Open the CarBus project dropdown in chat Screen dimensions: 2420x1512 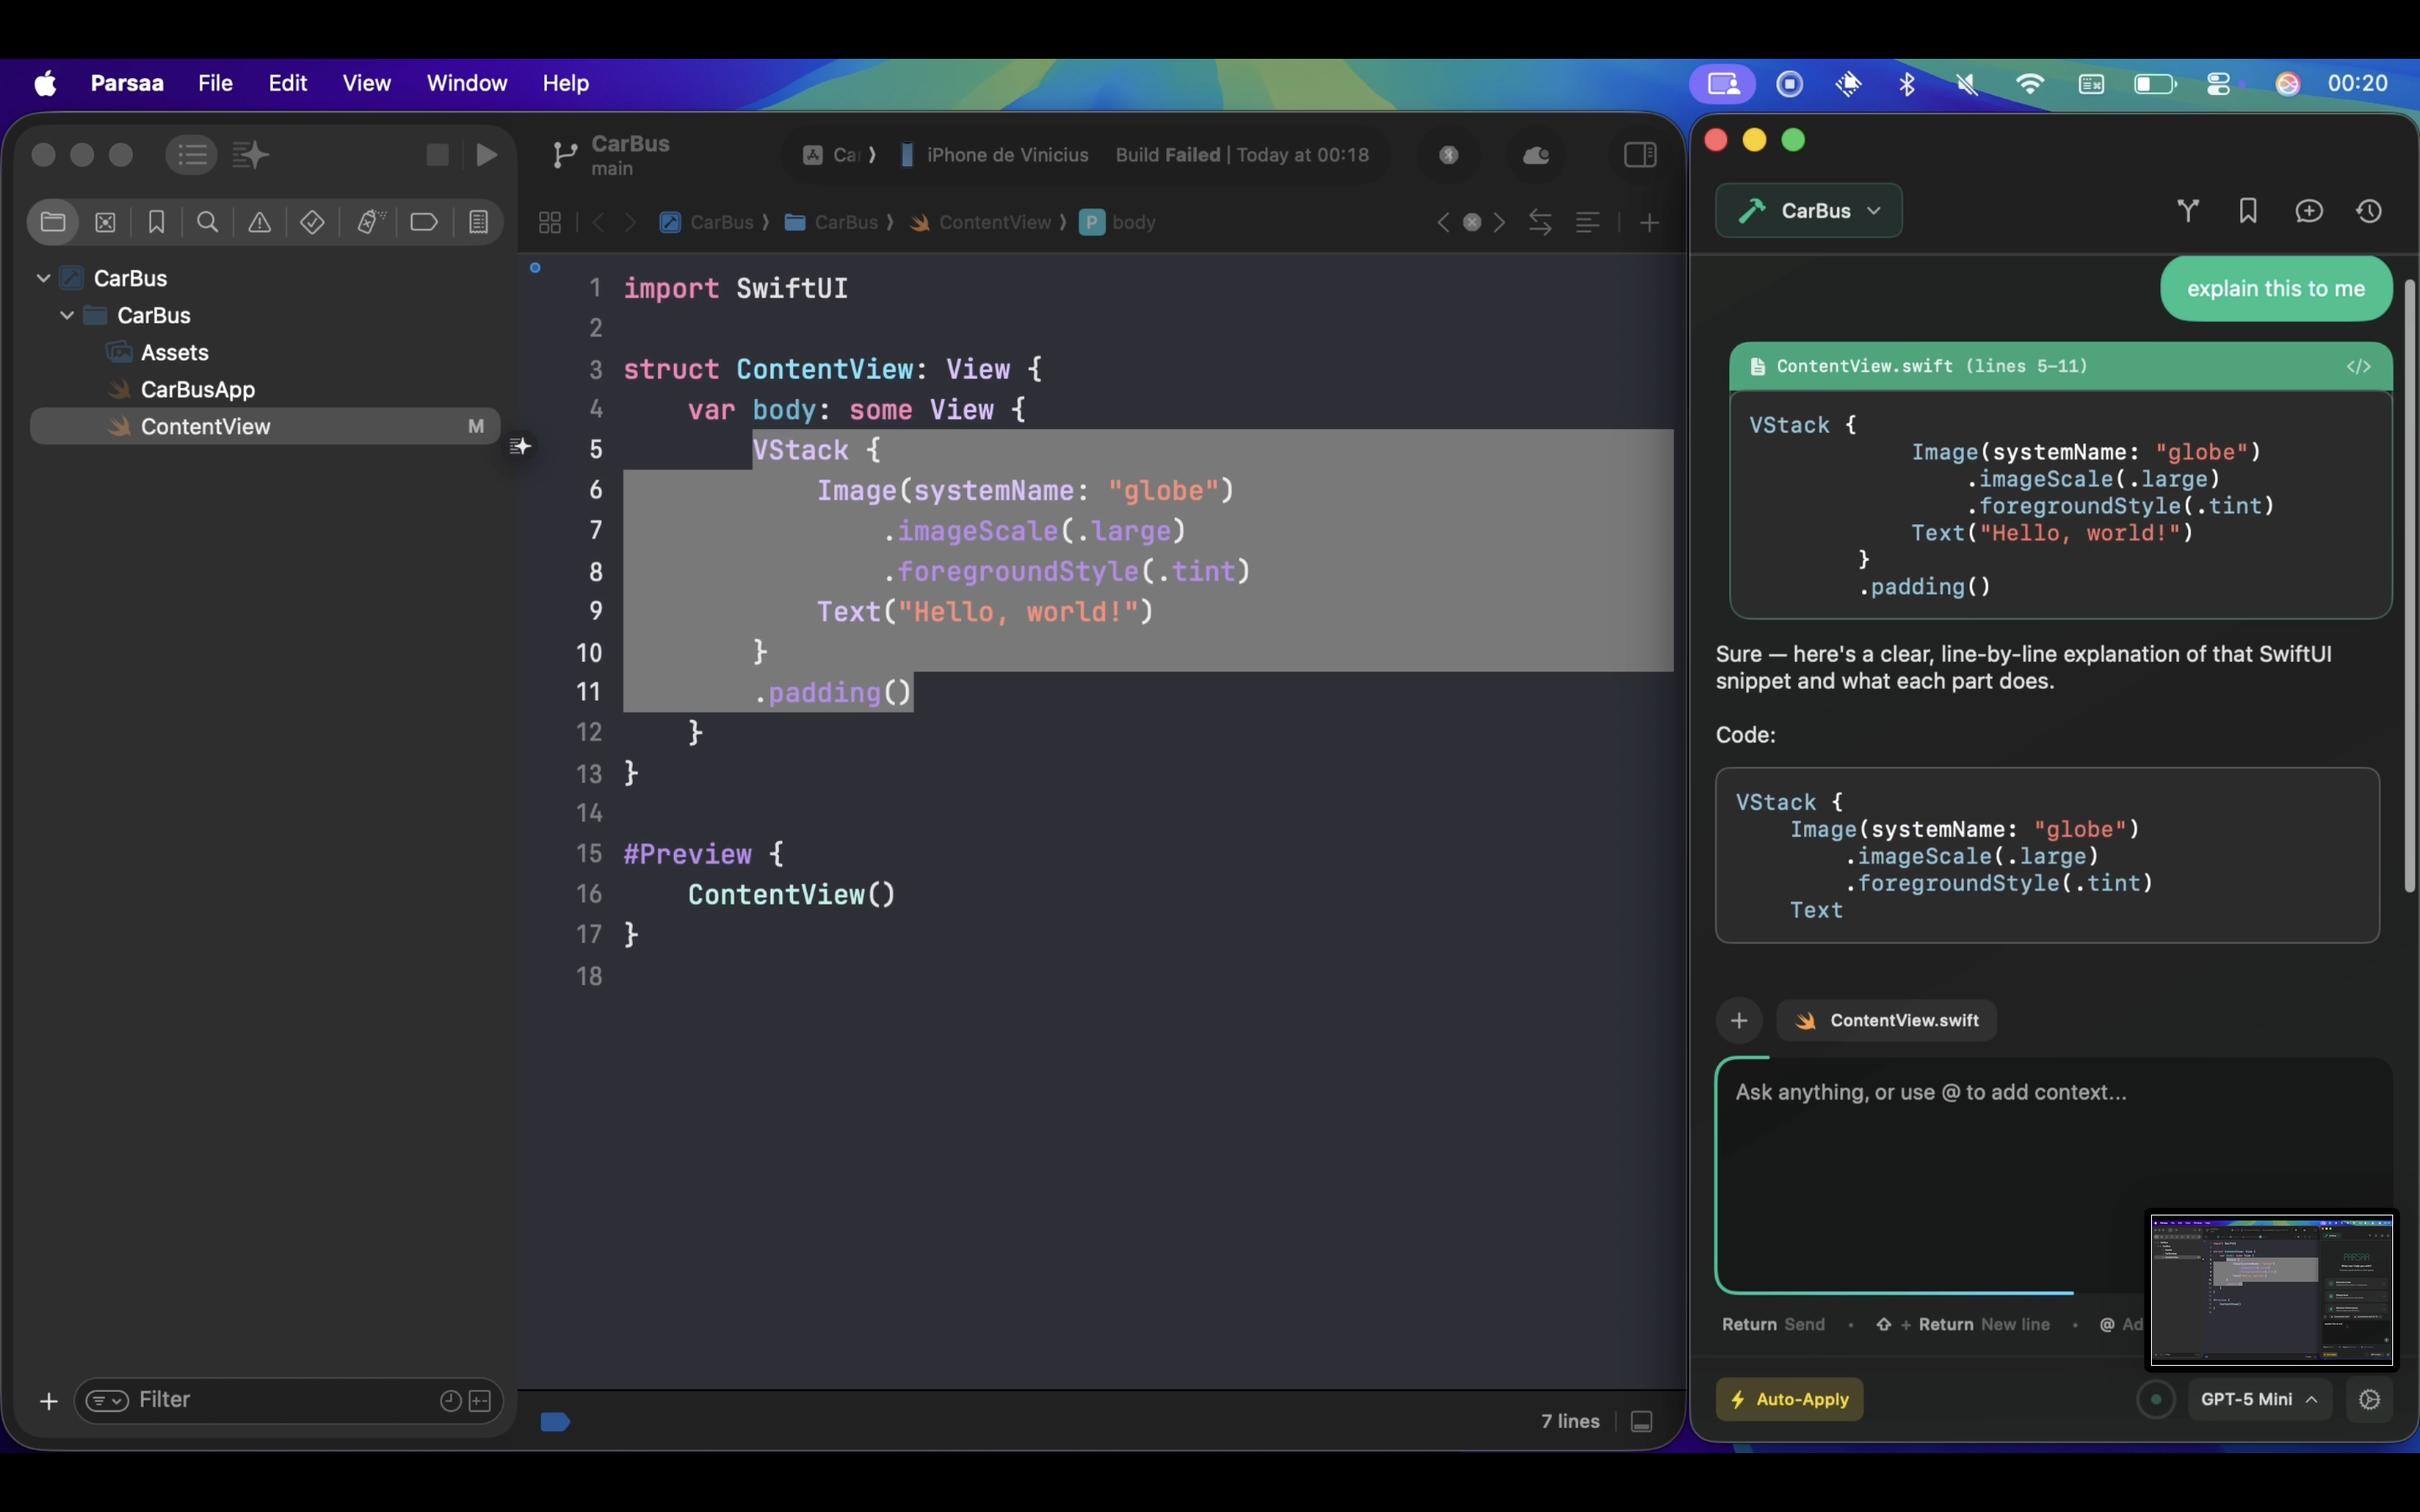pos(1809,211)
